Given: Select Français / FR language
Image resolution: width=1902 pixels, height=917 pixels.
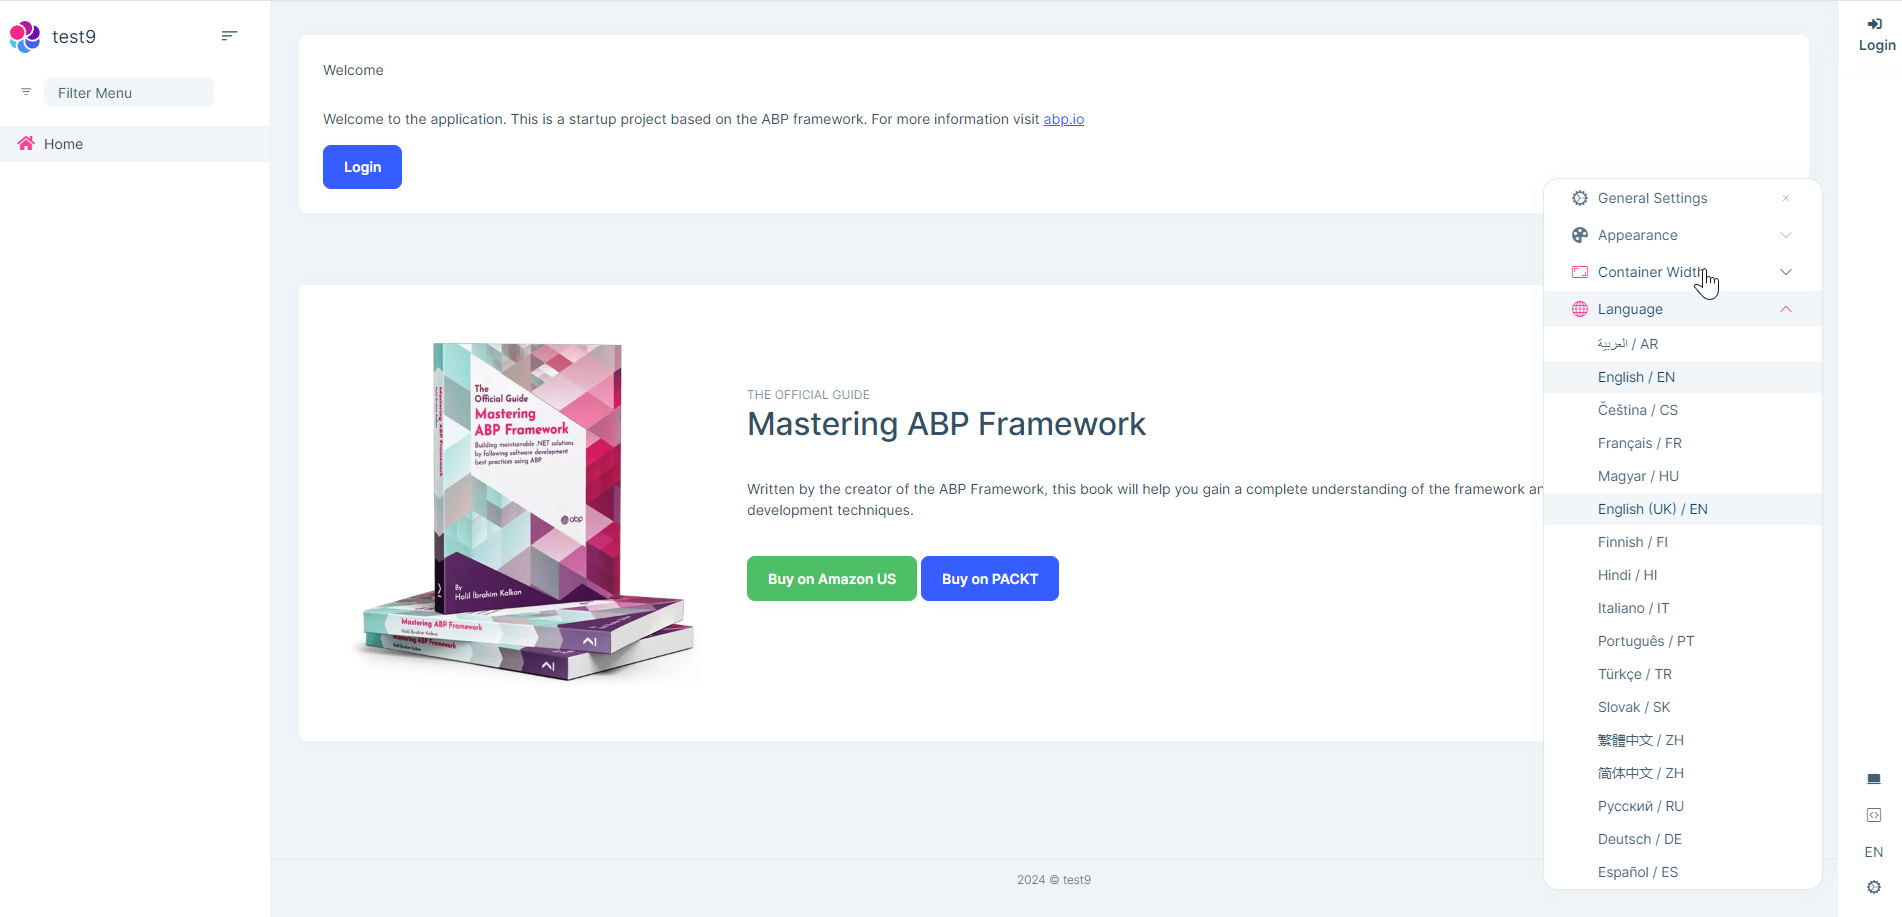Looking at the screenshot, I should (x=1682, y=443).
